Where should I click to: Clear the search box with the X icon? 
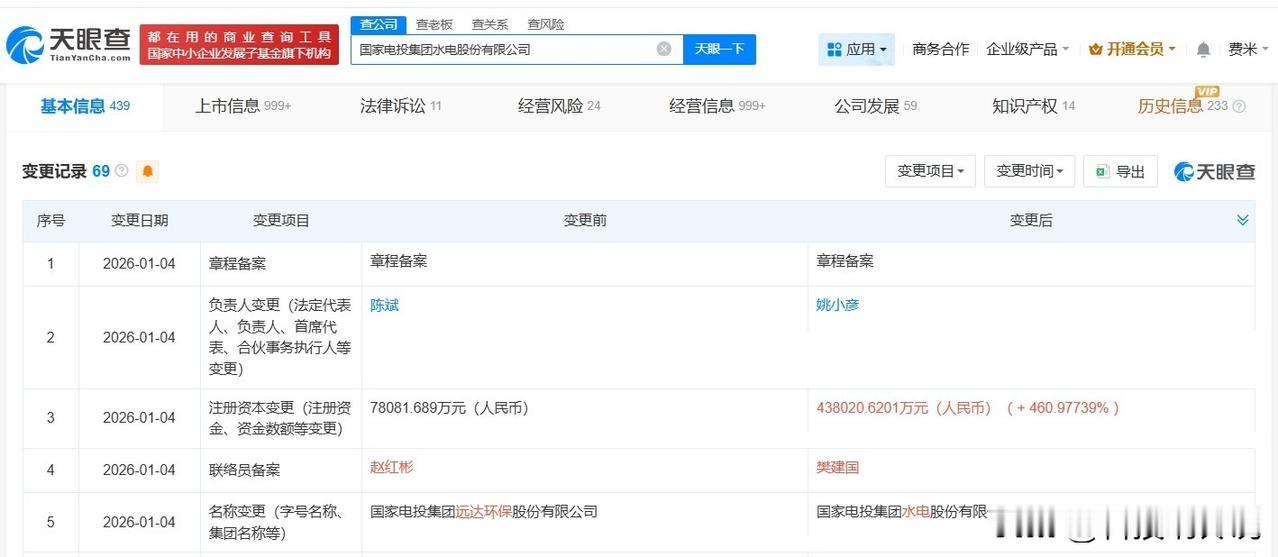tap(664, 49)
